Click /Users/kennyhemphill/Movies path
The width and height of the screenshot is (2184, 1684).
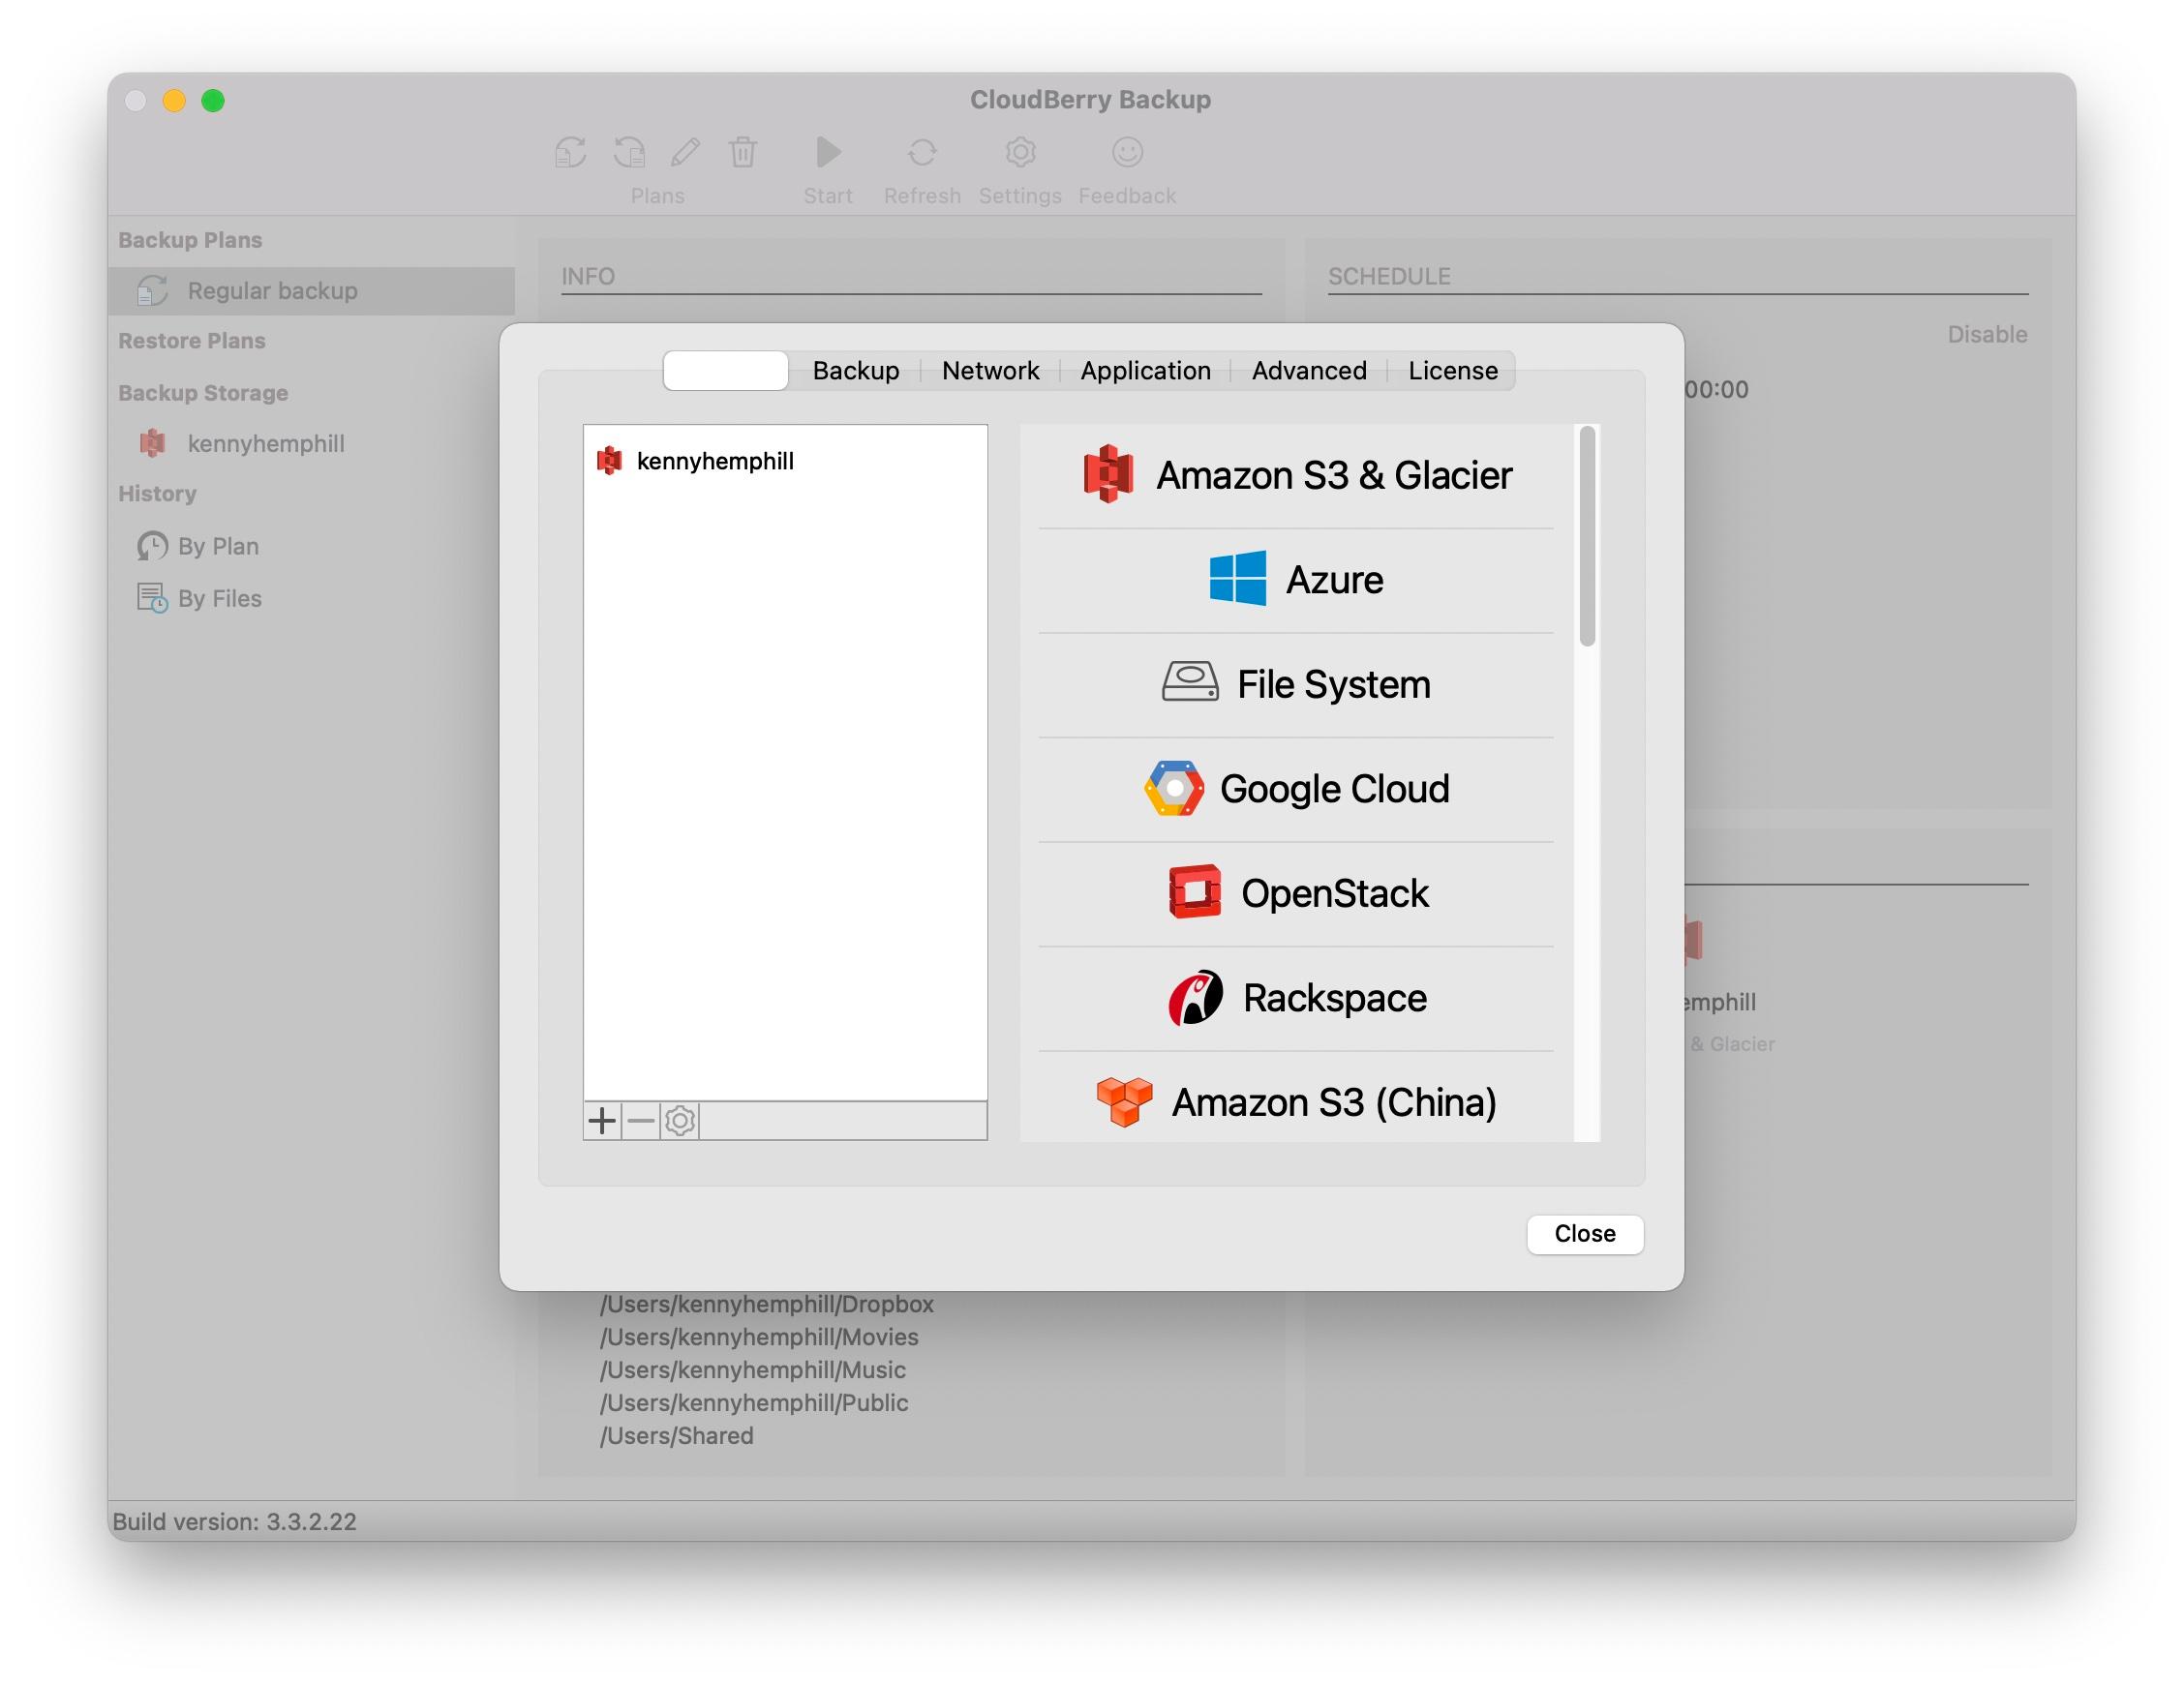[x=759, y=1337]
